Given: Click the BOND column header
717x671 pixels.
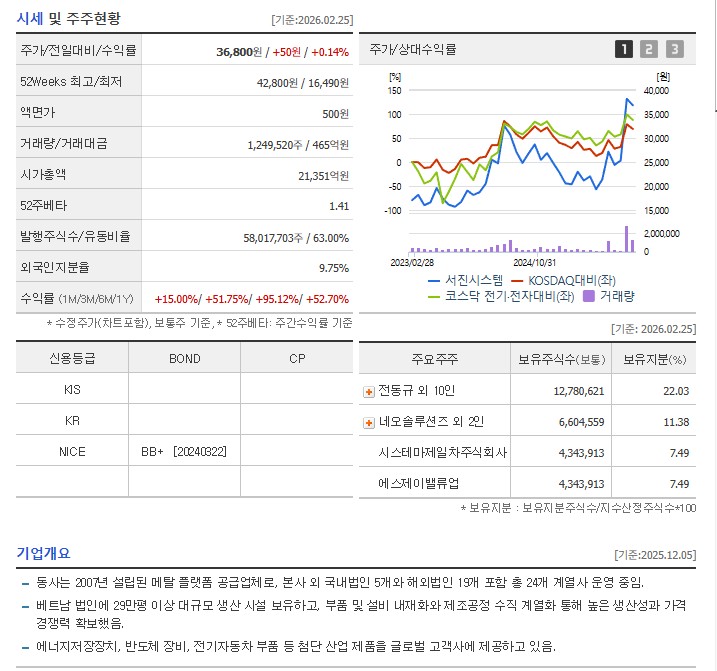Looking at the screenshot, I should point(185,359).
